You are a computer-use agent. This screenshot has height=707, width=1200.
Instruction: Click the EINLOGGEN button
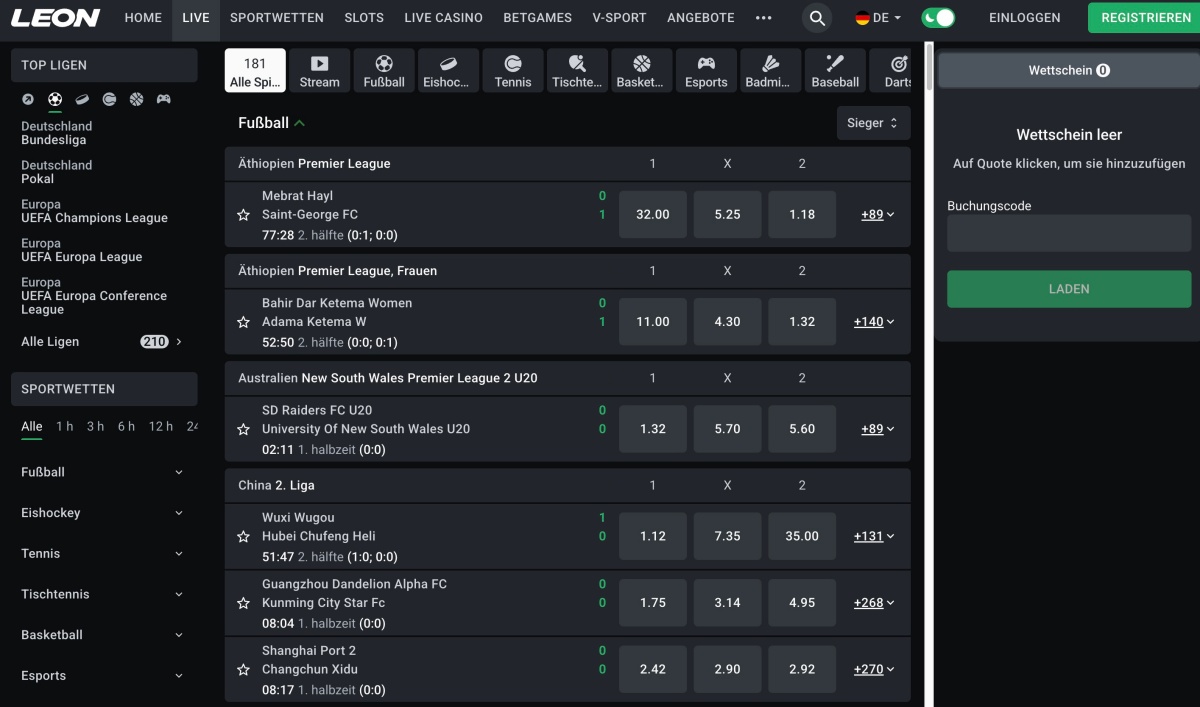click(x=1024, y=18)
